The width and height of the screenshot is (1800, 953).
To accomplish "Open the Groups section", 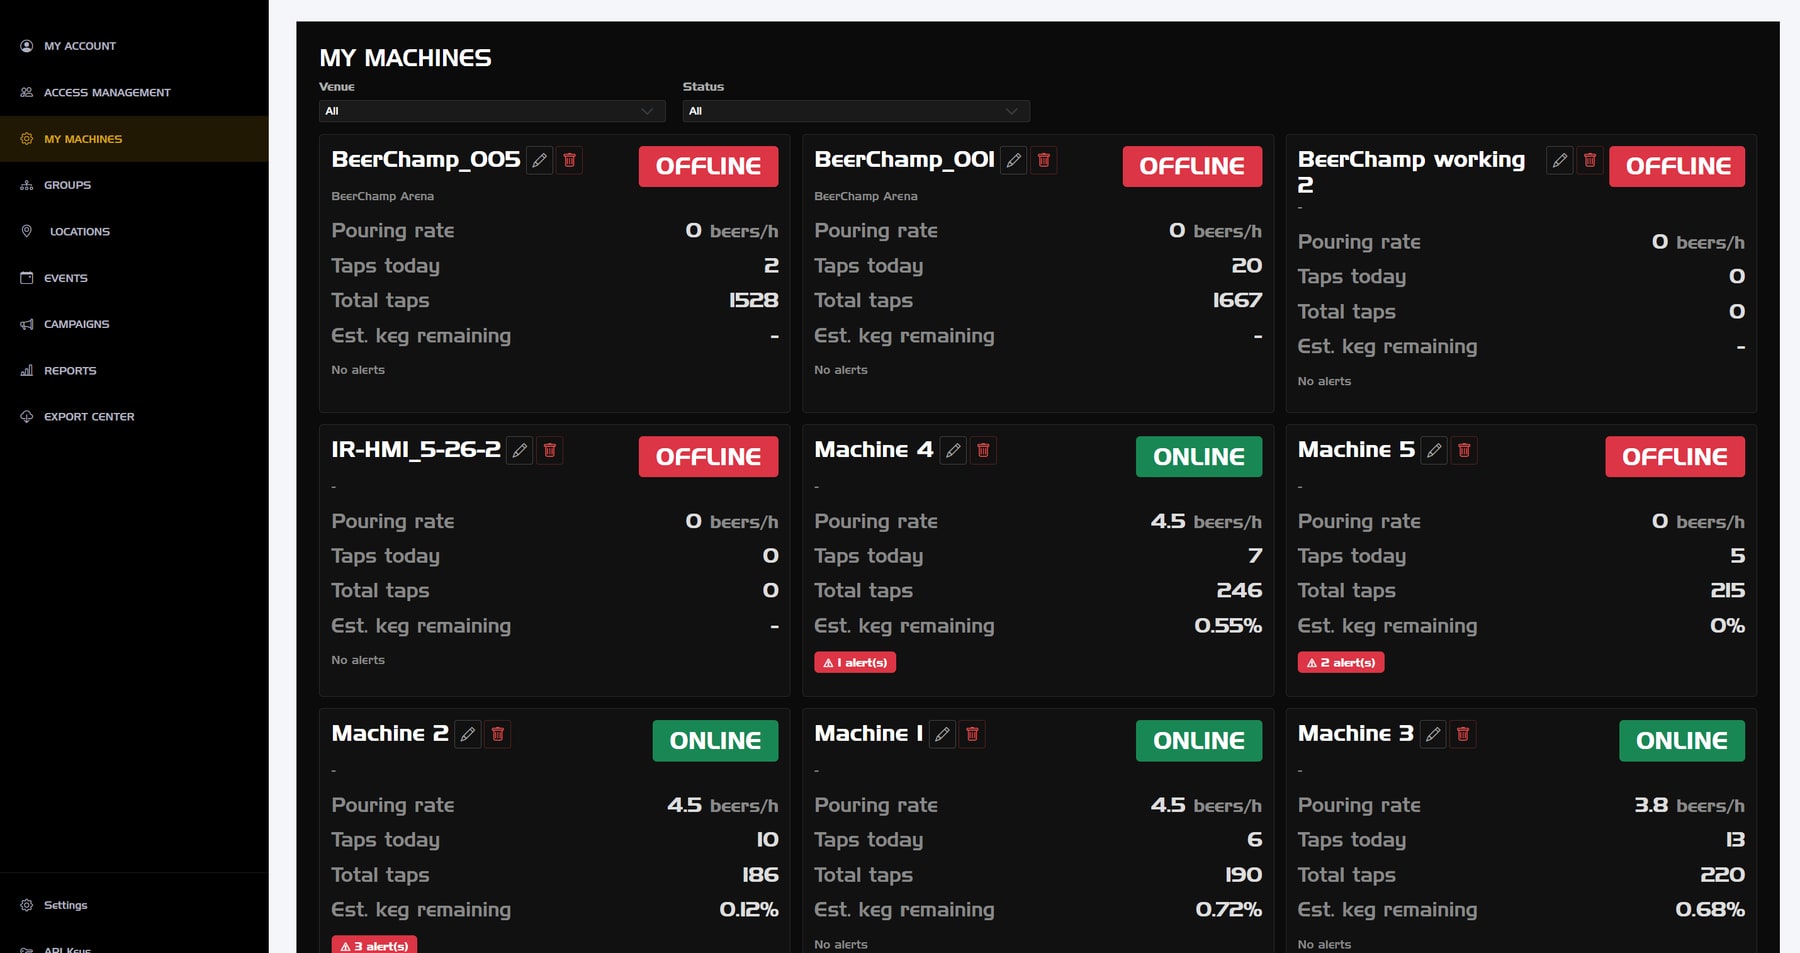I will (134, 185).
